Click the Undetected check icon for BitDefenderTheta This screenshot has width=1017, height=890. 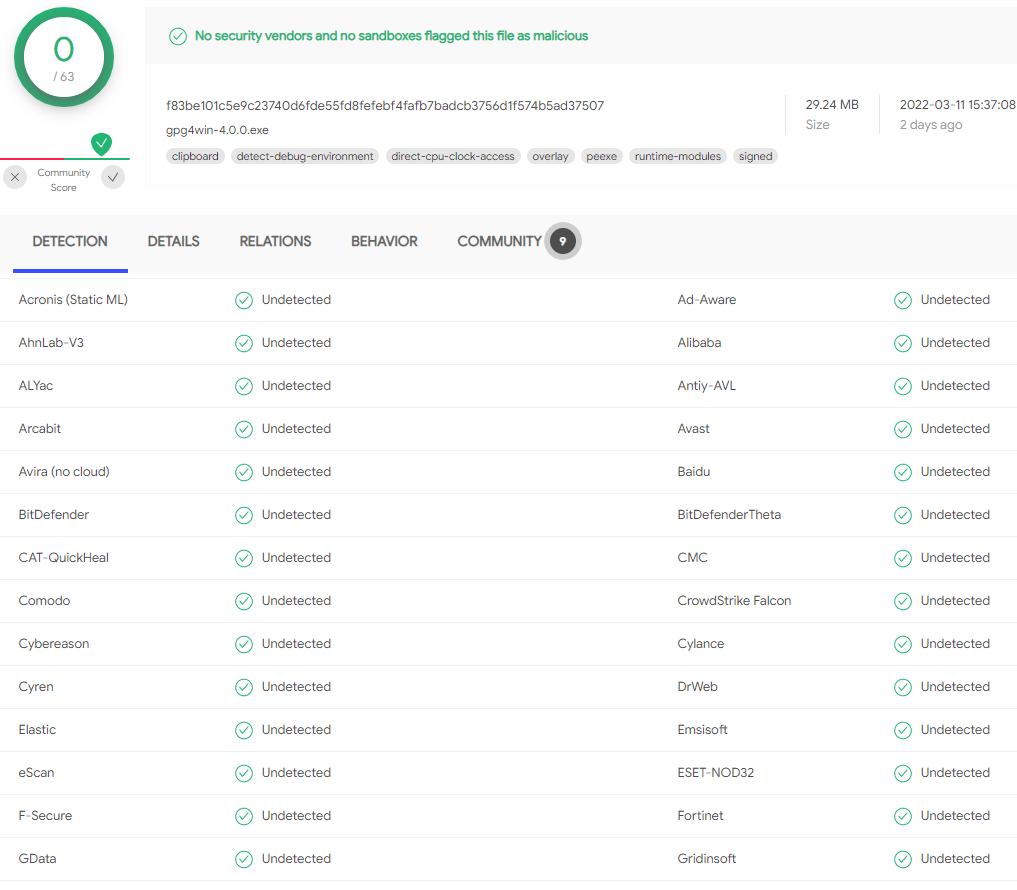click(903, 515)
